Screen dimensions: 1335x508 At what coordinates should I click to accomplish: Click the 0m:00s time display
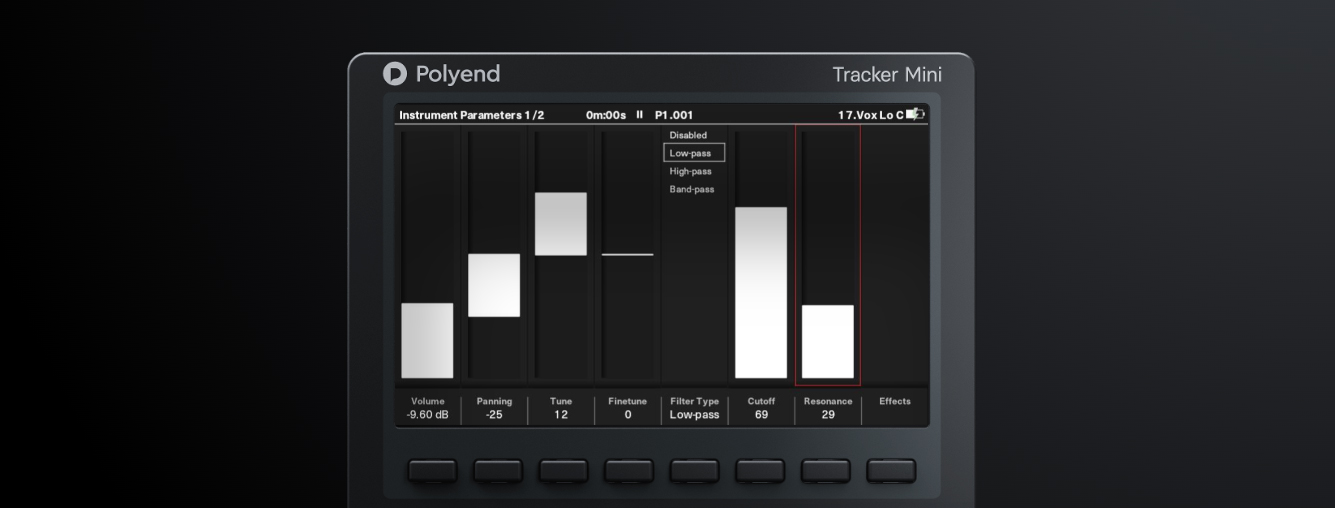pos(606,115)
